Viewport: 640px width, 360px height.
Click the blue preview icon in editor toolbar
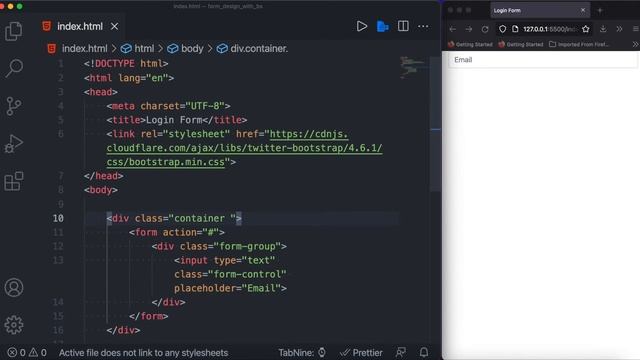382,27
